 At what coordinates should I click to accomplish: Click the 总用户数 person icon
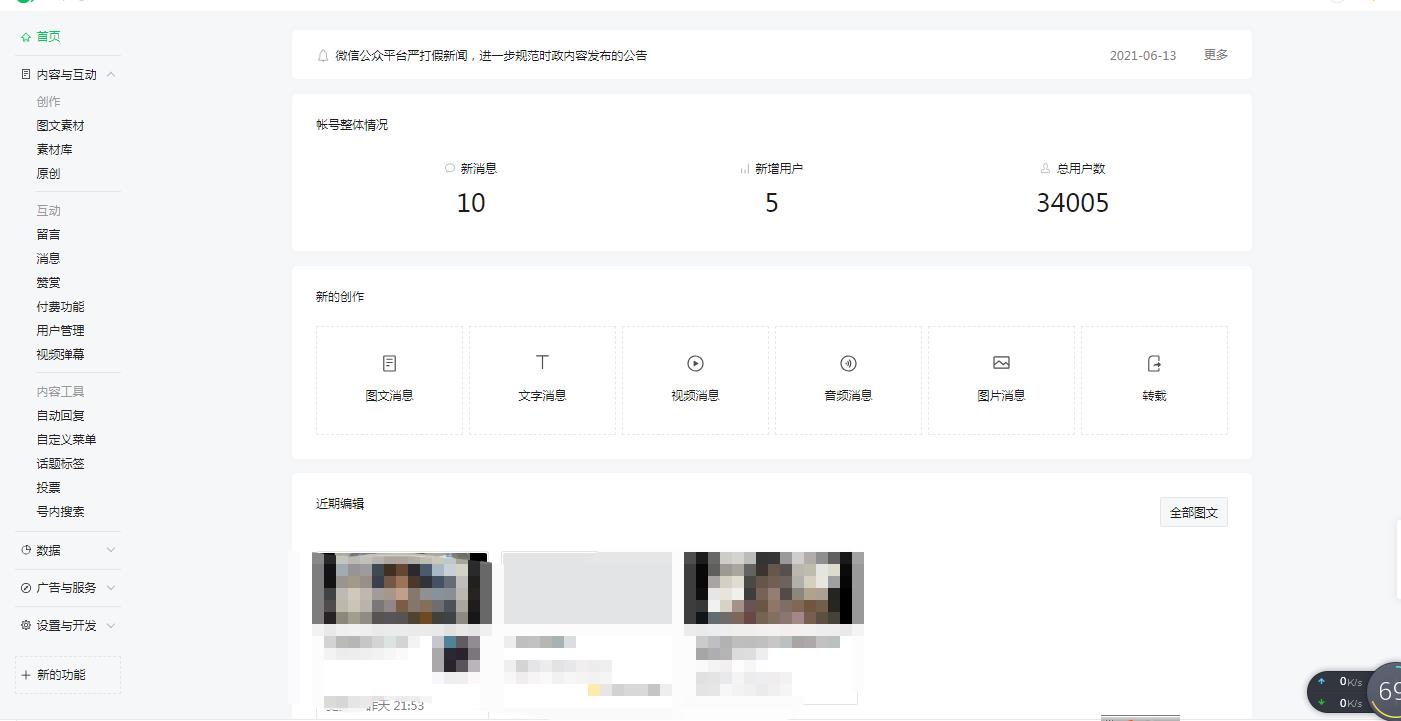click(1046, 169)
